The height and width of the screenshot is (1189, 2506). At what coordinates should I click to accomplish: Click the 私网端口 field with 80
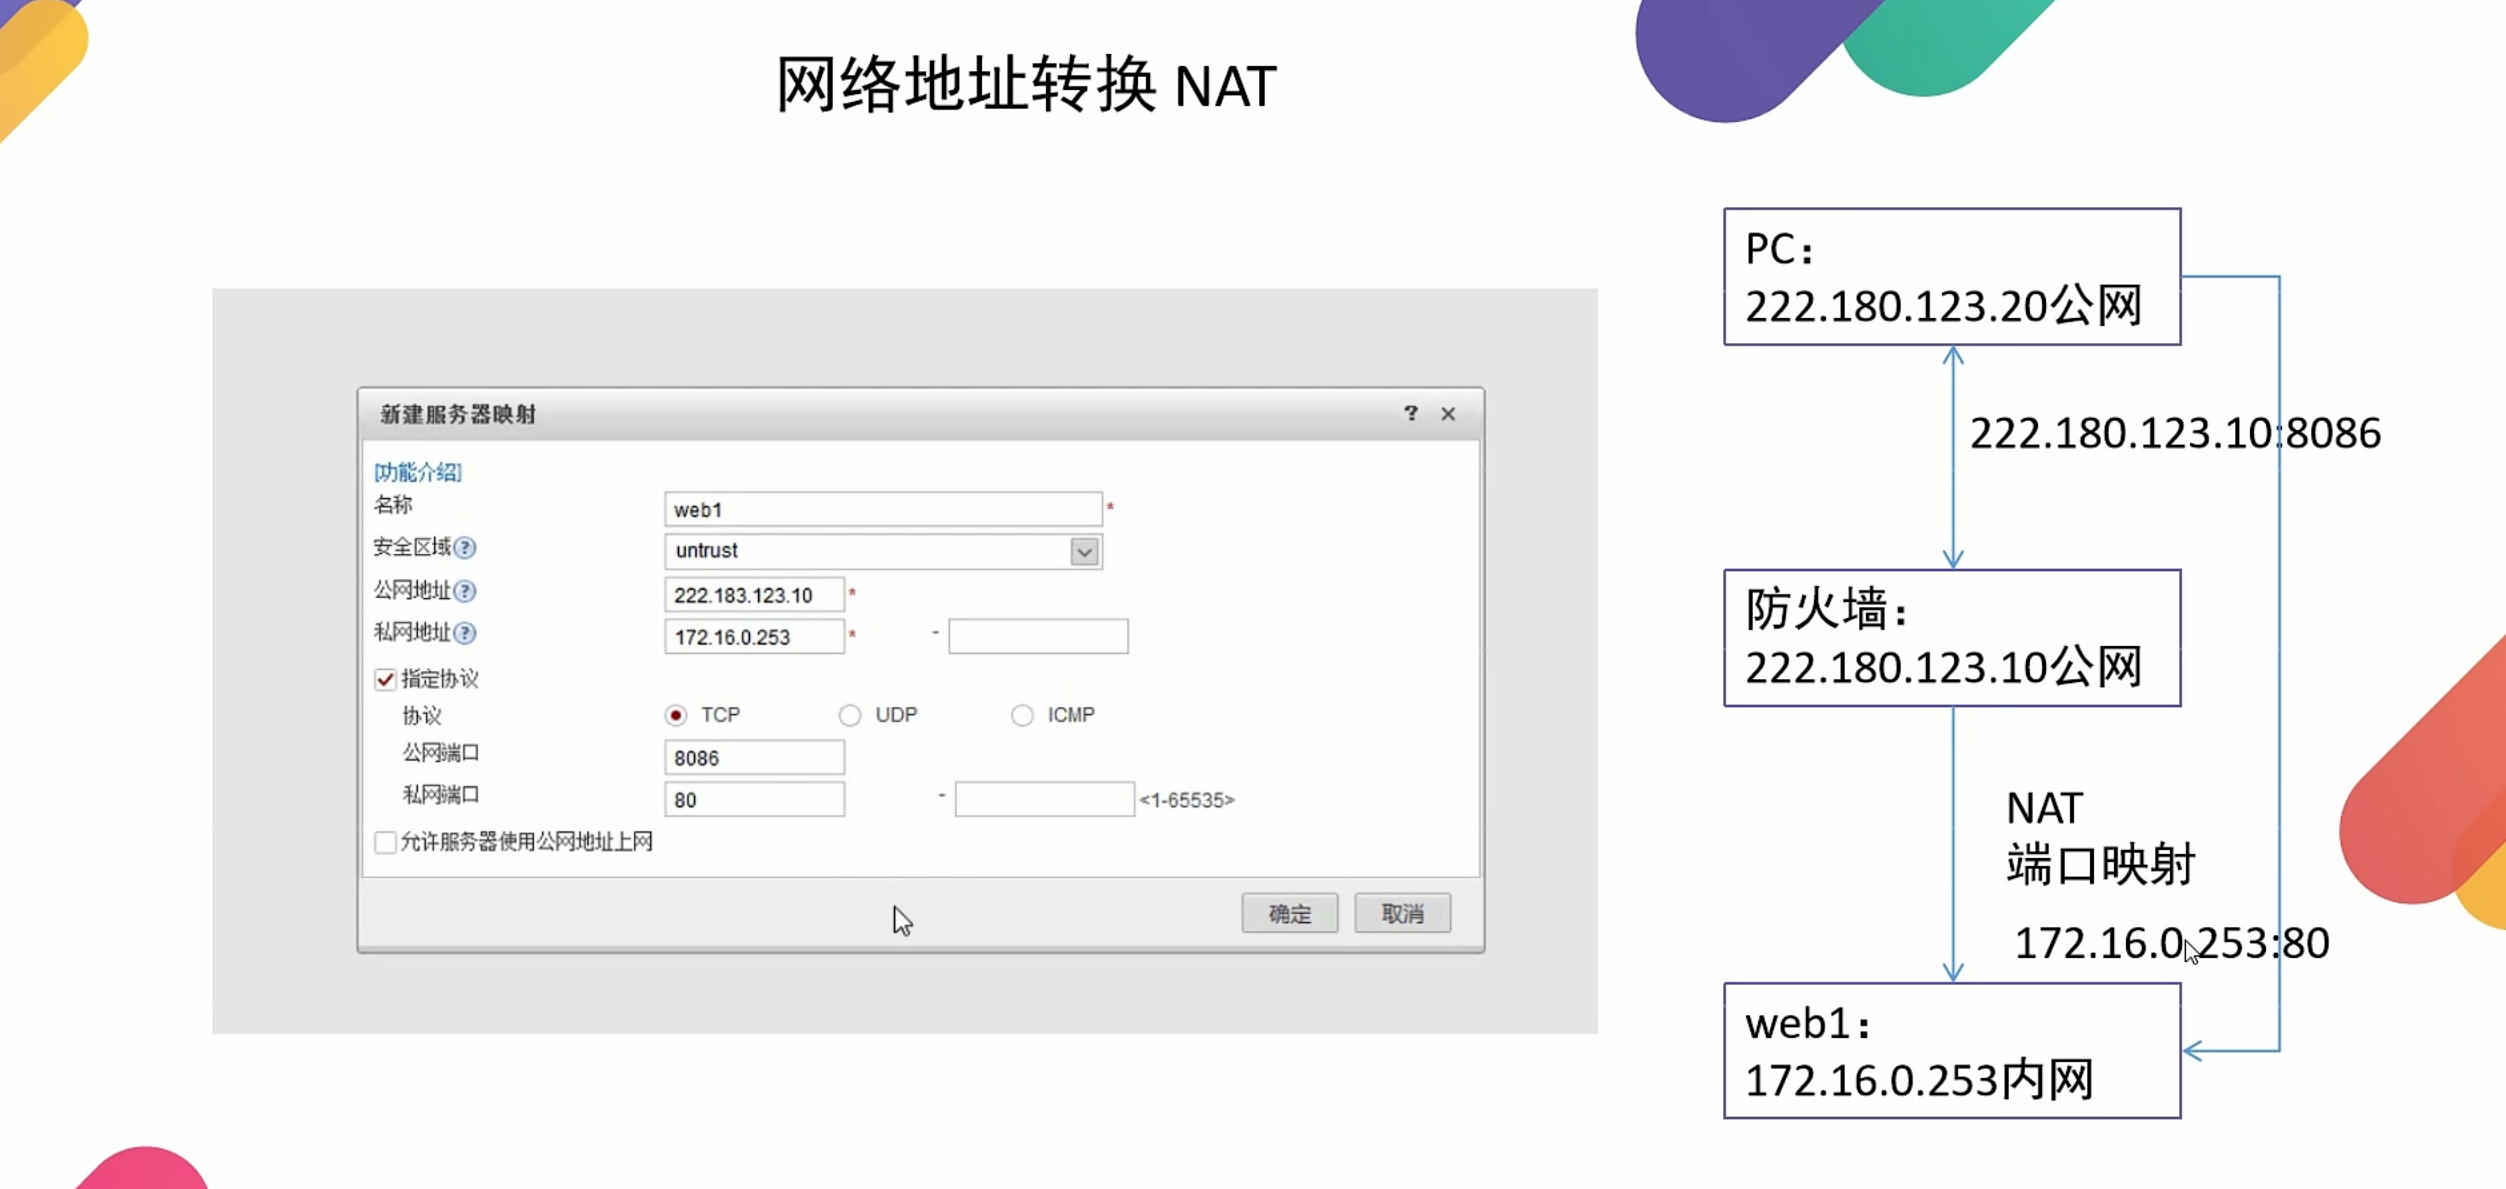click(x=754, y=800)
